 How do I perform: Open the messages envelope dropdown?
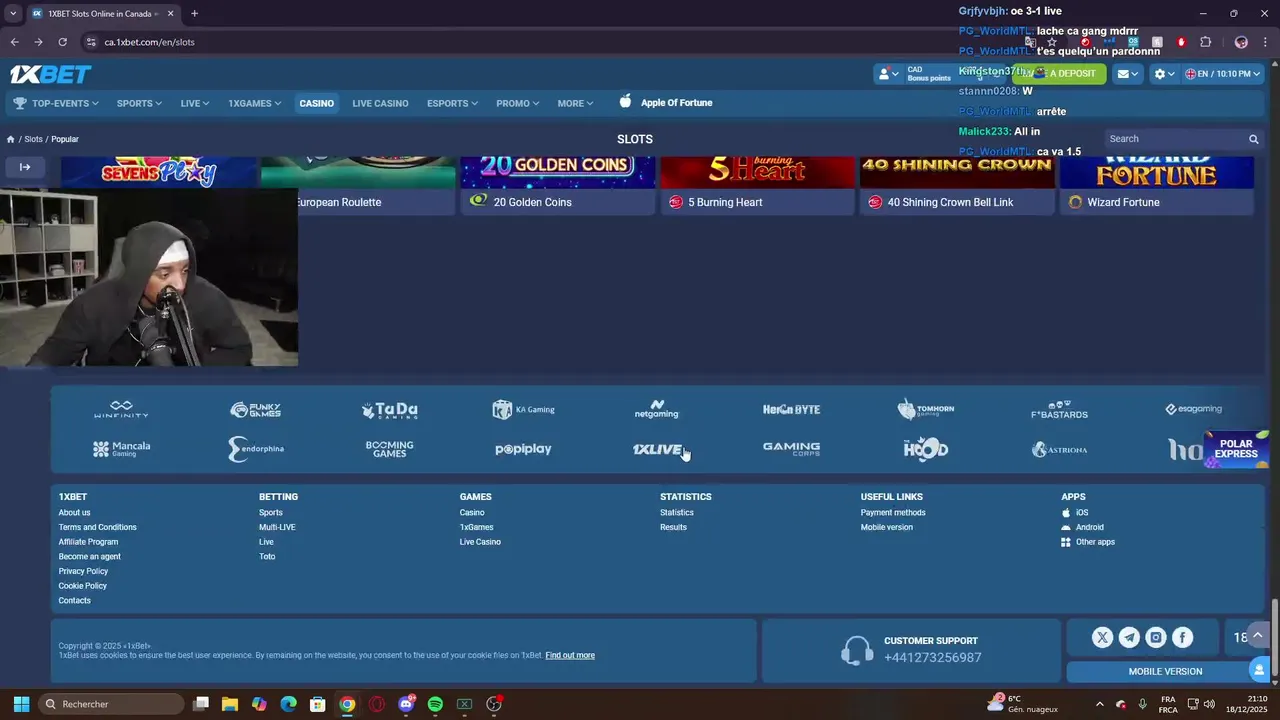1128,74
